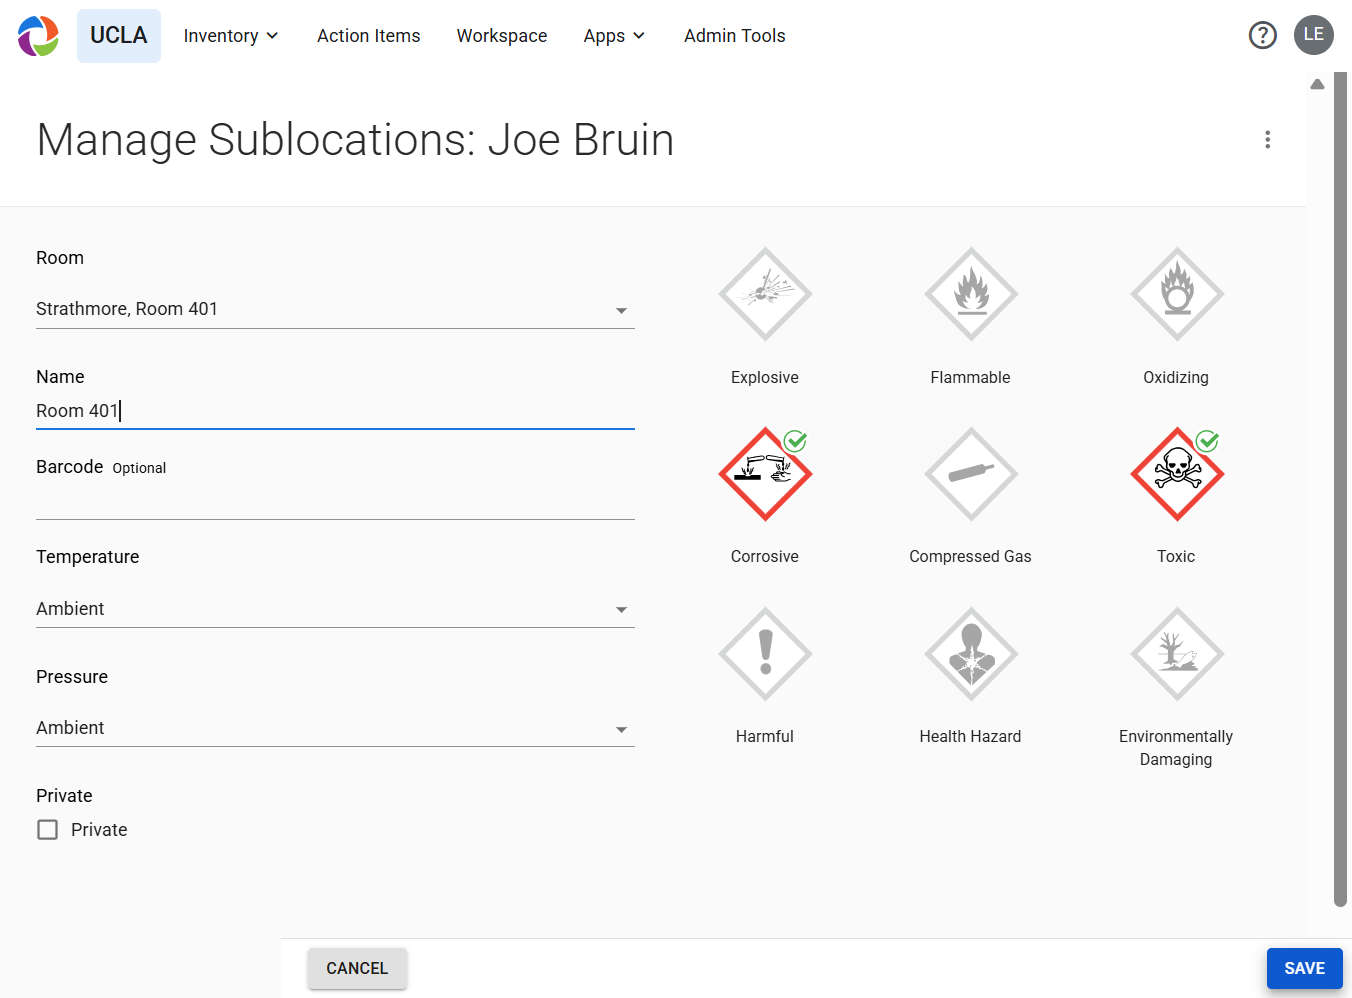Select the Oxidizing hazard icon

(x=1177, y=294)
